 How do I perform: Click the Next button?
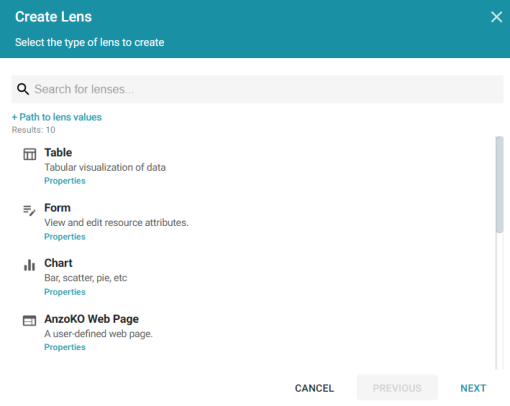click(473, 388)
